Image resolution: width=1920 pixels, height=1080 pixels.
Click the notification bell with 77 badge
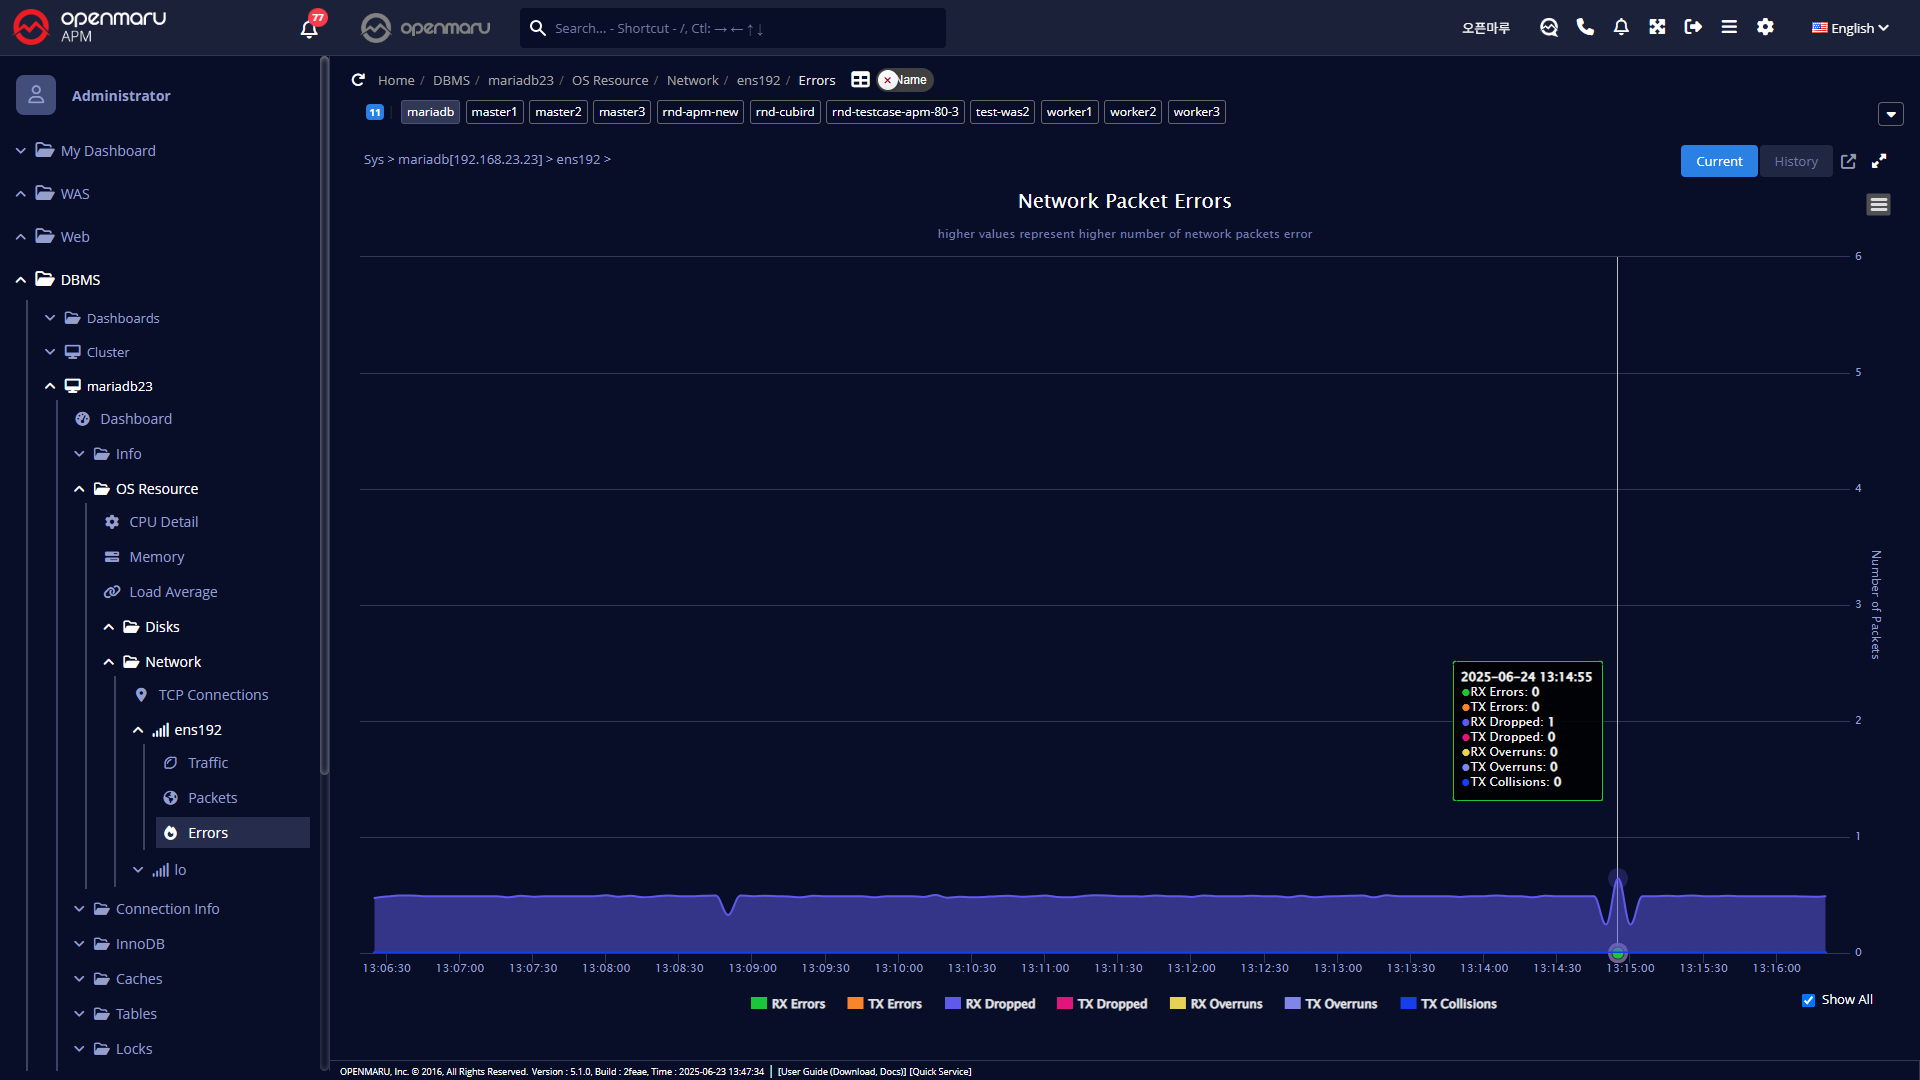309,28
